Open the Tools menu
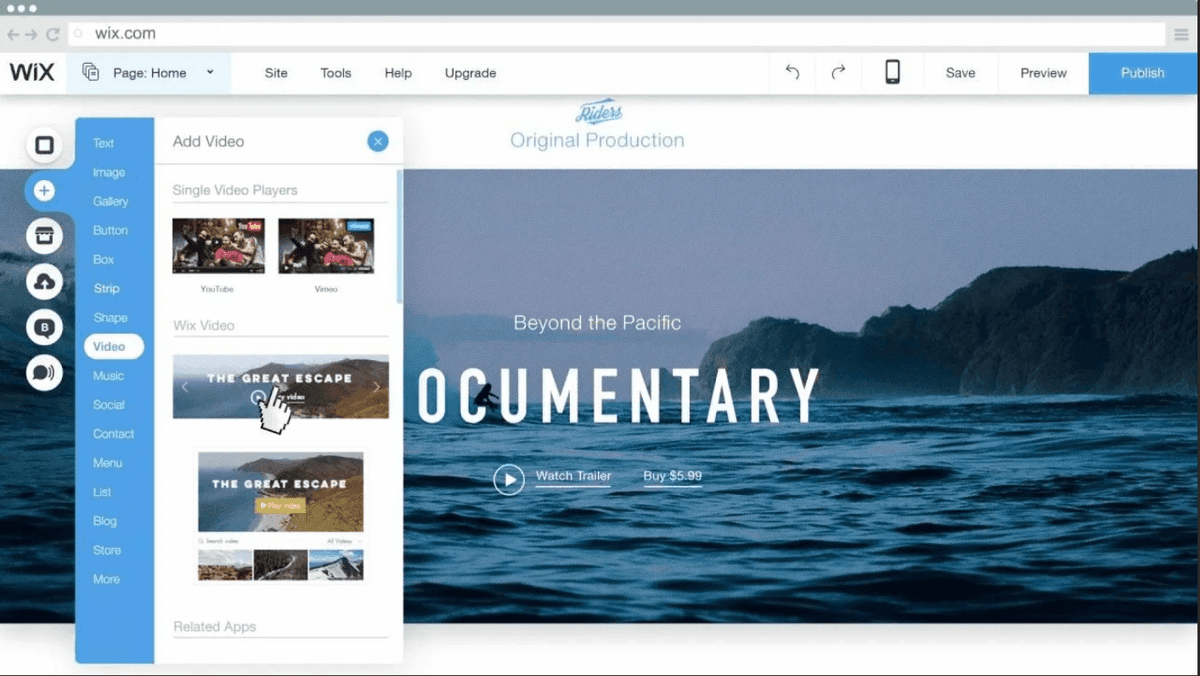The height and width of the screenshot is (676, 1200). pyautogui.click(x=336, y=73)
